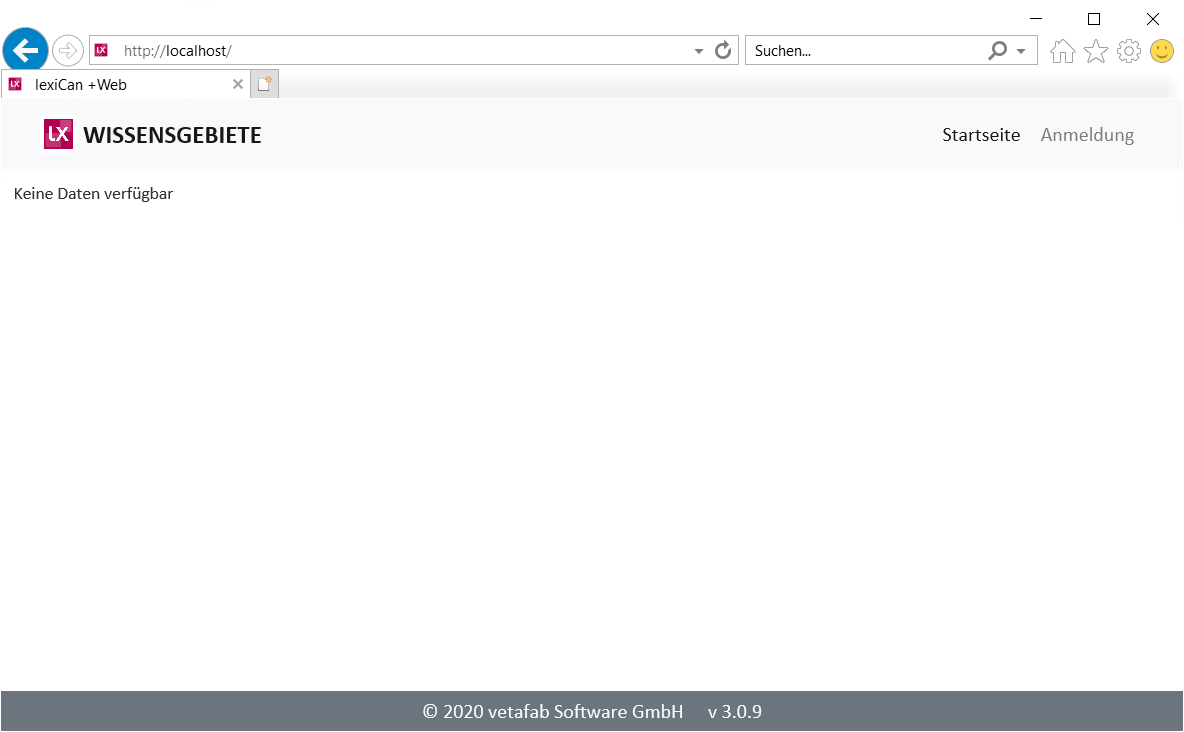This screenshot has height=732, width=1184.
Task: Open browser settings gear icon
Action: pyautogui.click(x=1129, y=51)
